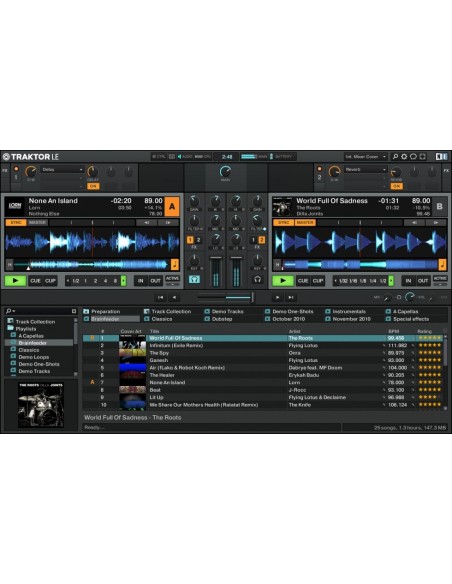Click deck A channel volume fader
The image size is (452, 584).
[x=216, y=272]
